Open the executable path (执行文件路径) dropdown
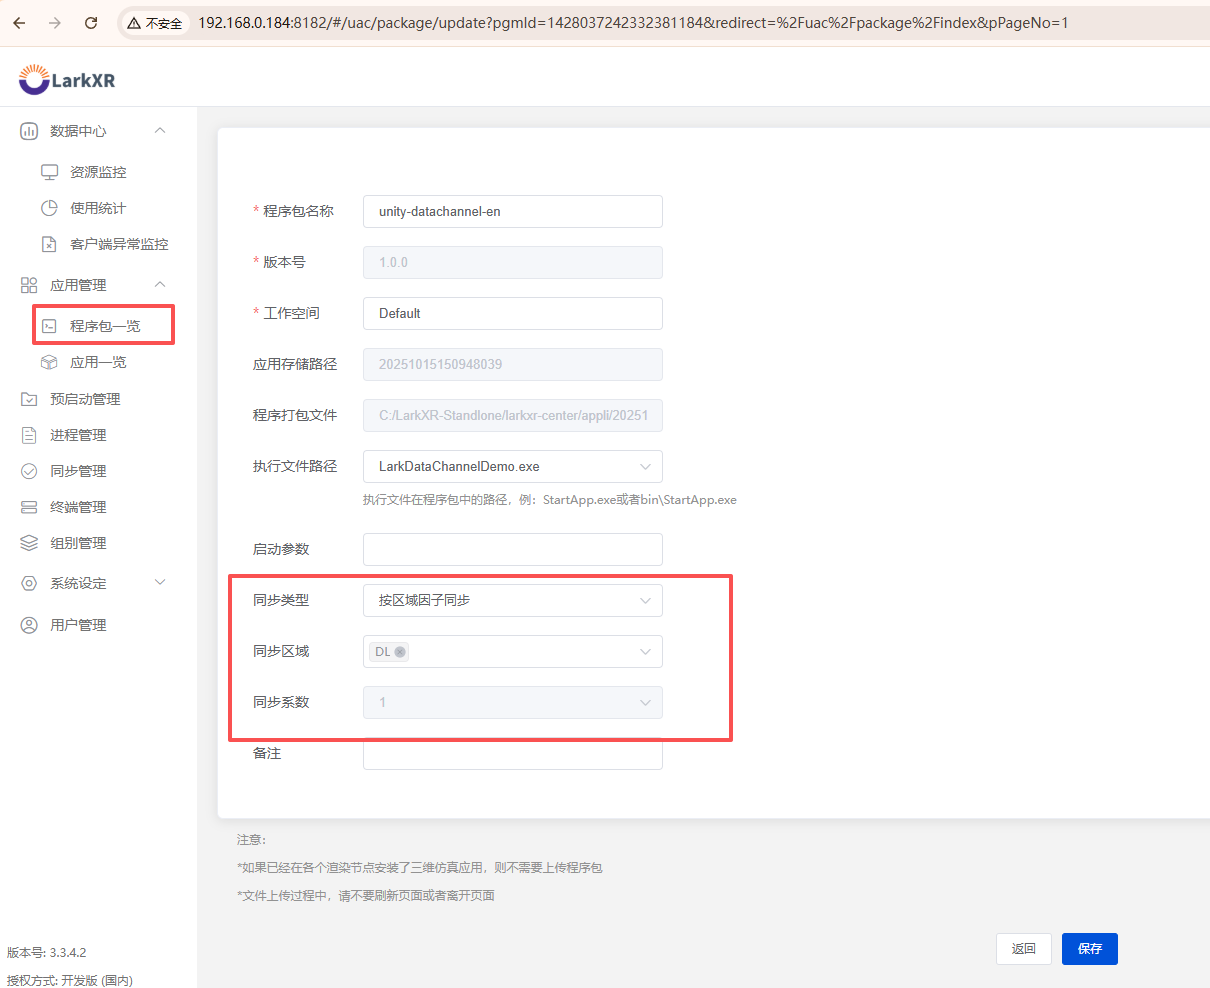 pos(512,467)
